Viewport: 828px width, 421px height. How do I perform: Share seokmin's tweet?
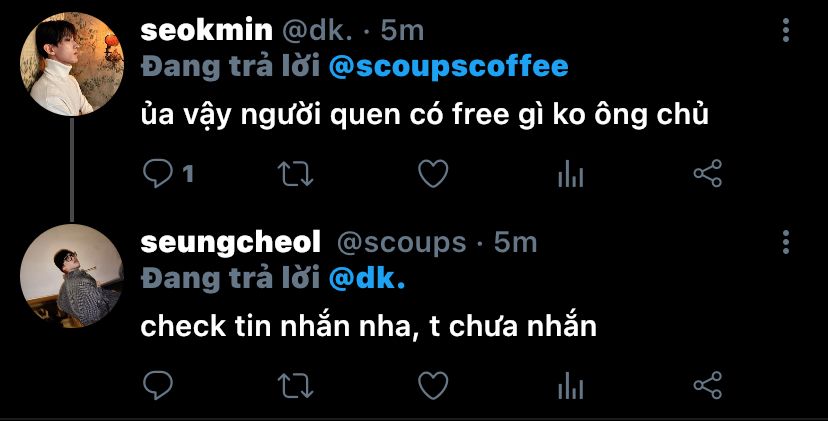coord(708,174)
